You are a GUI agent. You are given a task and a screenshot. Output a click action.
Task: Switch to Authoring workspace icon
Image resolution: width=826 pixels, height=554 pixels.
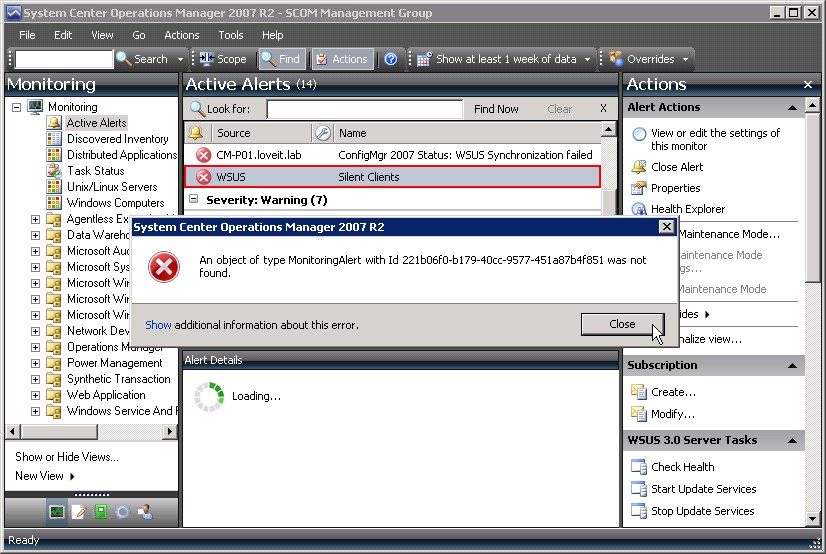78,512
